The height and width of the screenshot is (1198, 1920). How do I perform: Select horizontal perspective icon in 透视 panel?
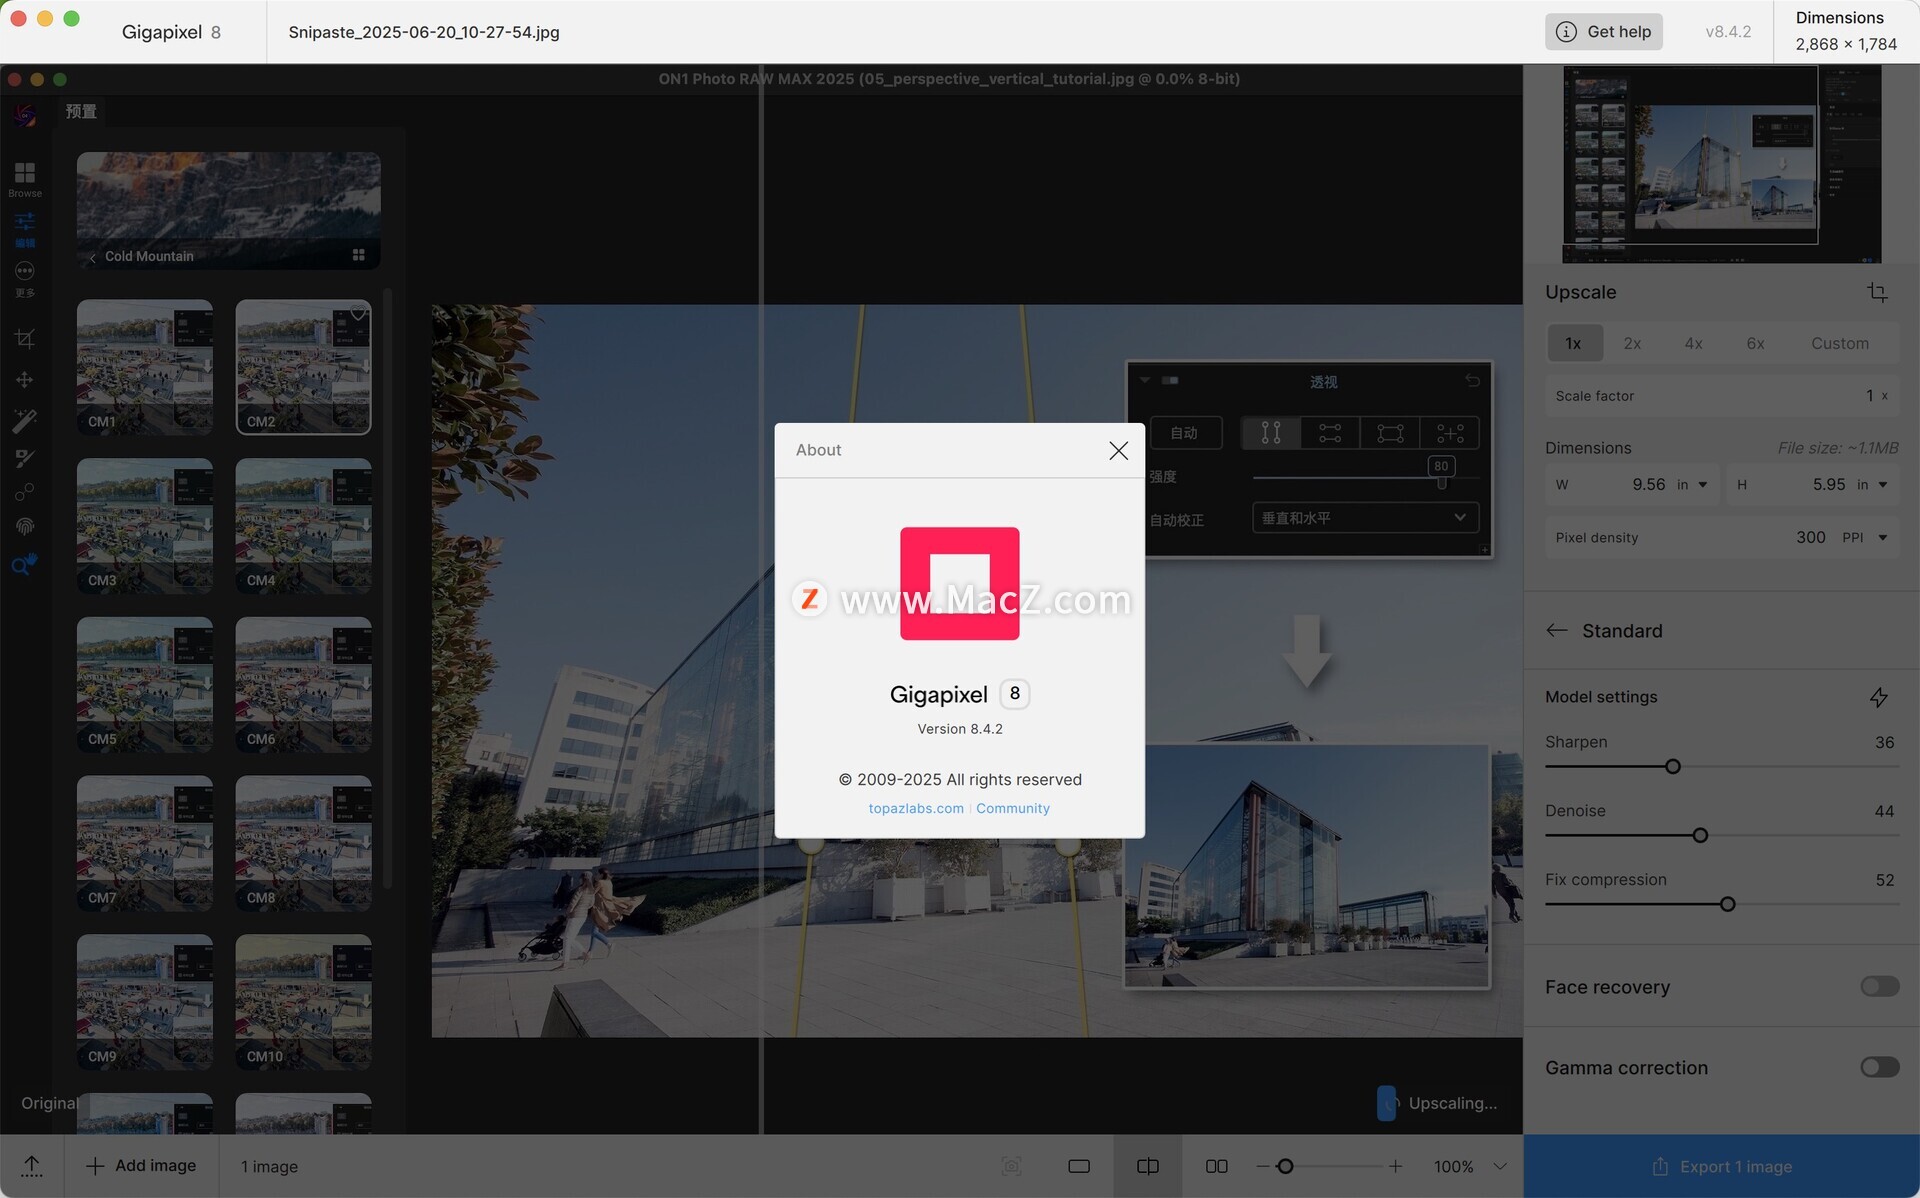pyautogui.click(x=1330, y=433)
